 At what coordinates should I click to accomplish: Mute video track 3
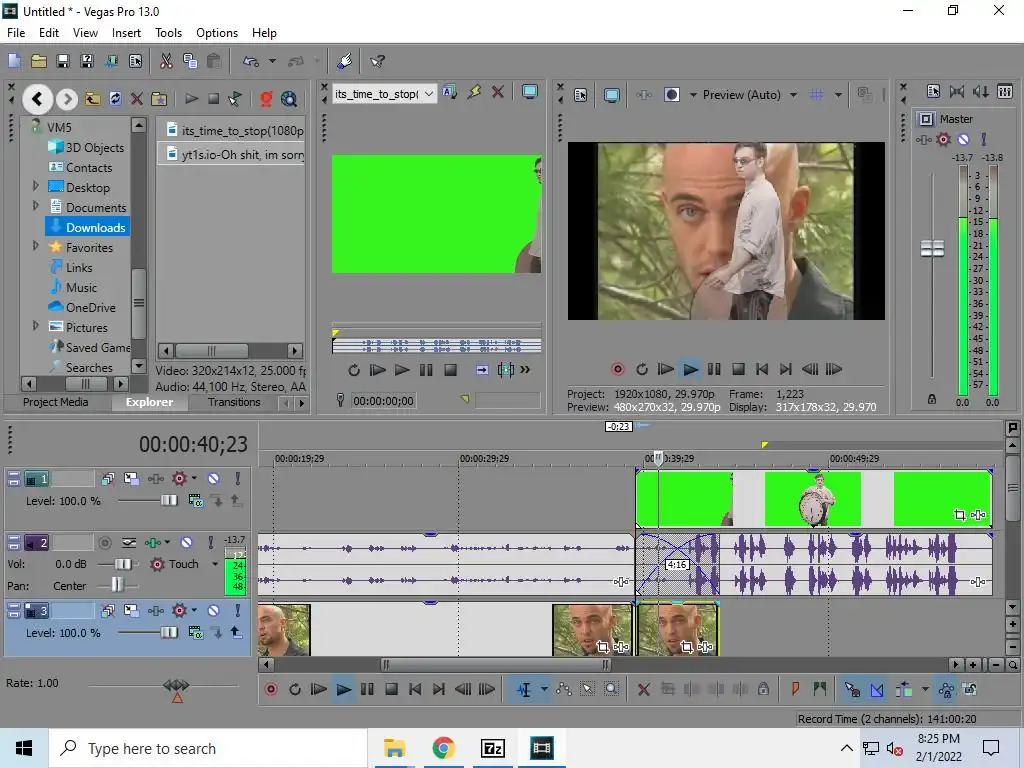tap(214, 611)
